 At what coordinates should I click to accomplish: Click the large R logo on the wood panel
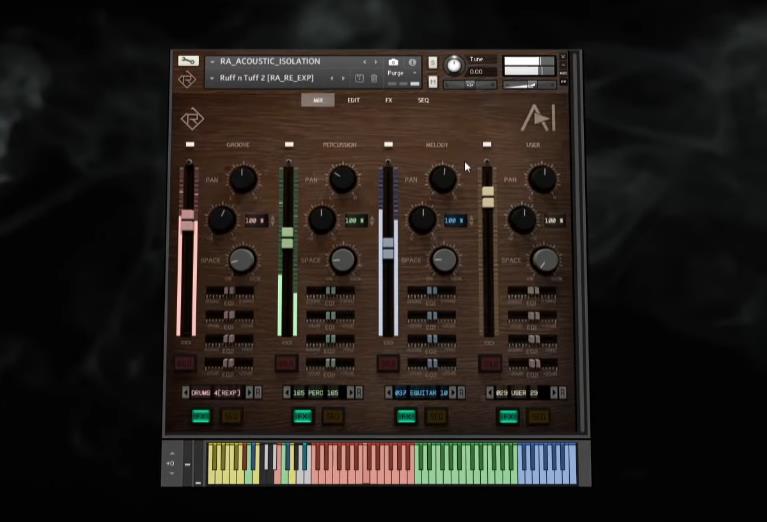click(x=192, y=119)
